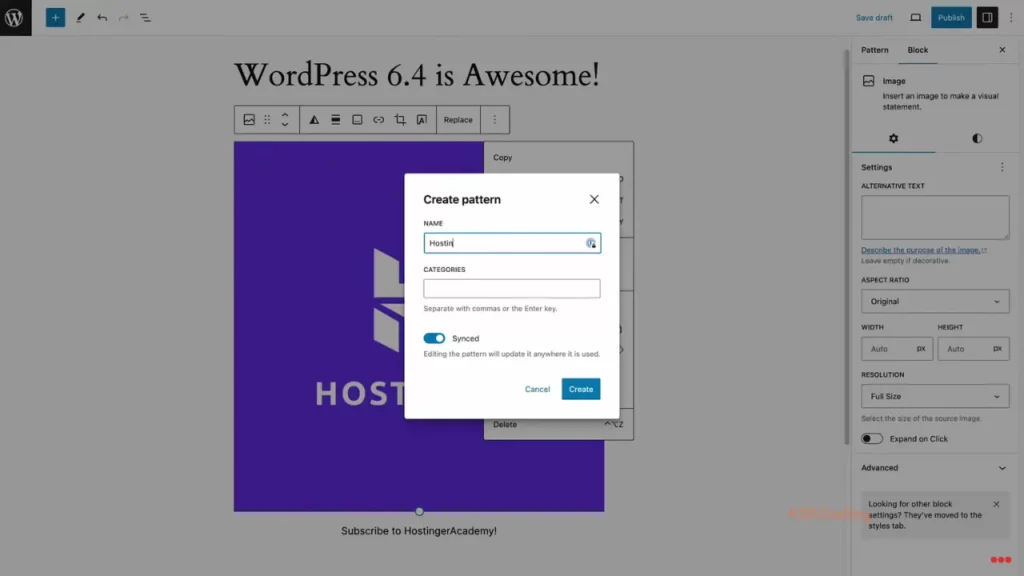
Task: Click the block drag handle
Action: click(267, 120)
